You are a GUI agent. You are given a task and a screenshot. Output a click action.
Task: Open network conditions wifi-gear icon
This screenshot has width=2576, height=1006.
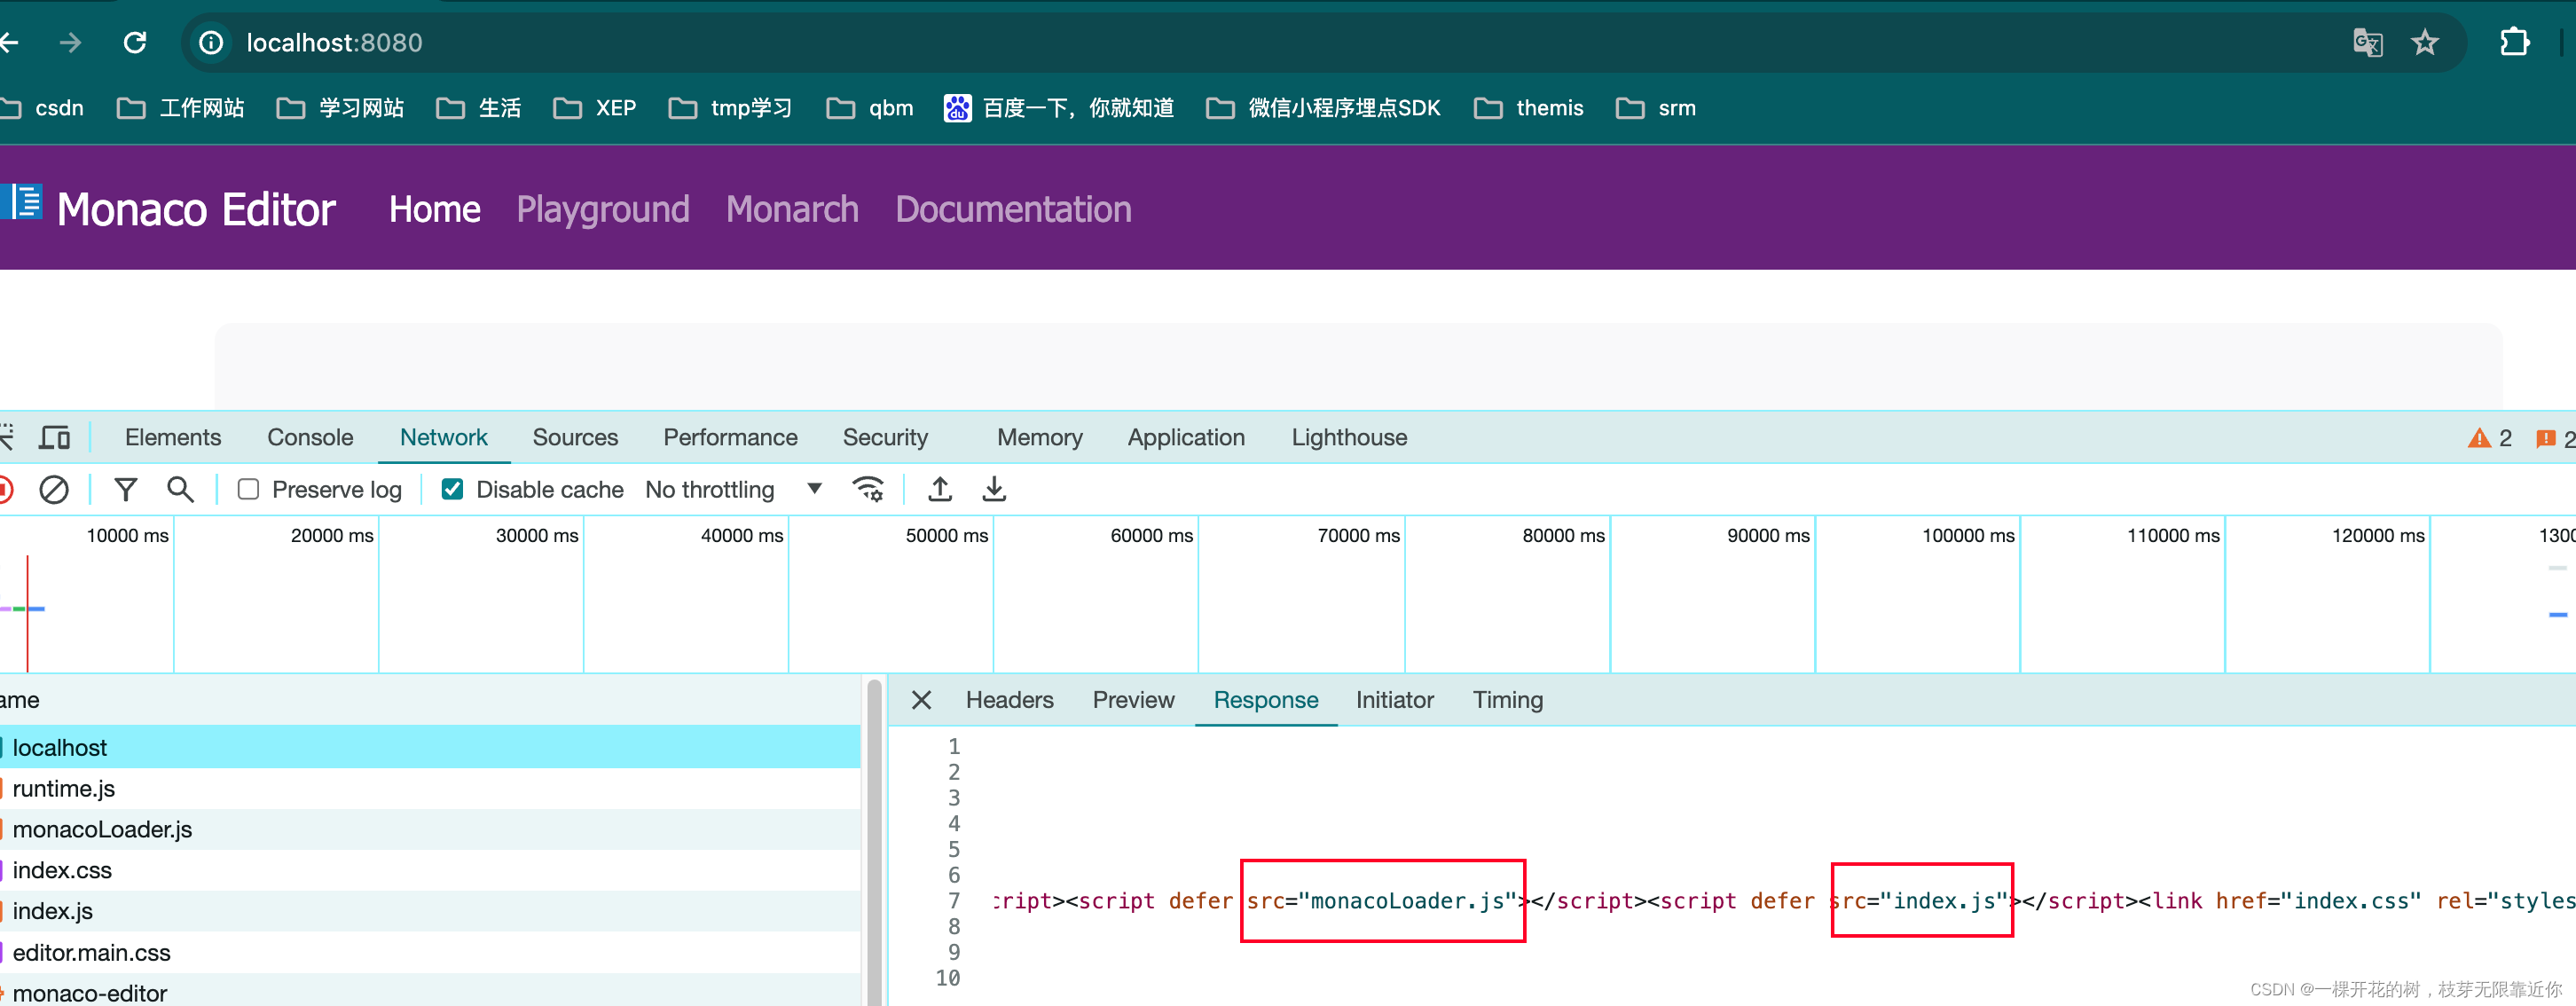[x=867, y=489]
